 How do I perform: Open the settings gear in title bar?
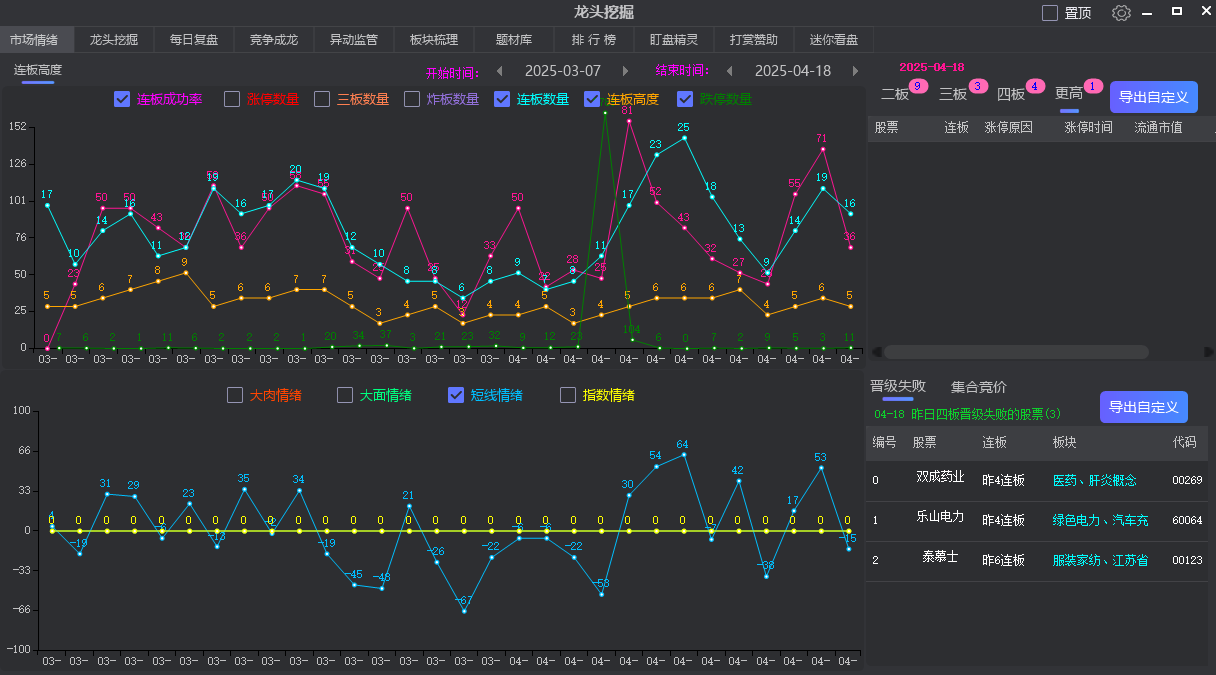coord(1121,13)
